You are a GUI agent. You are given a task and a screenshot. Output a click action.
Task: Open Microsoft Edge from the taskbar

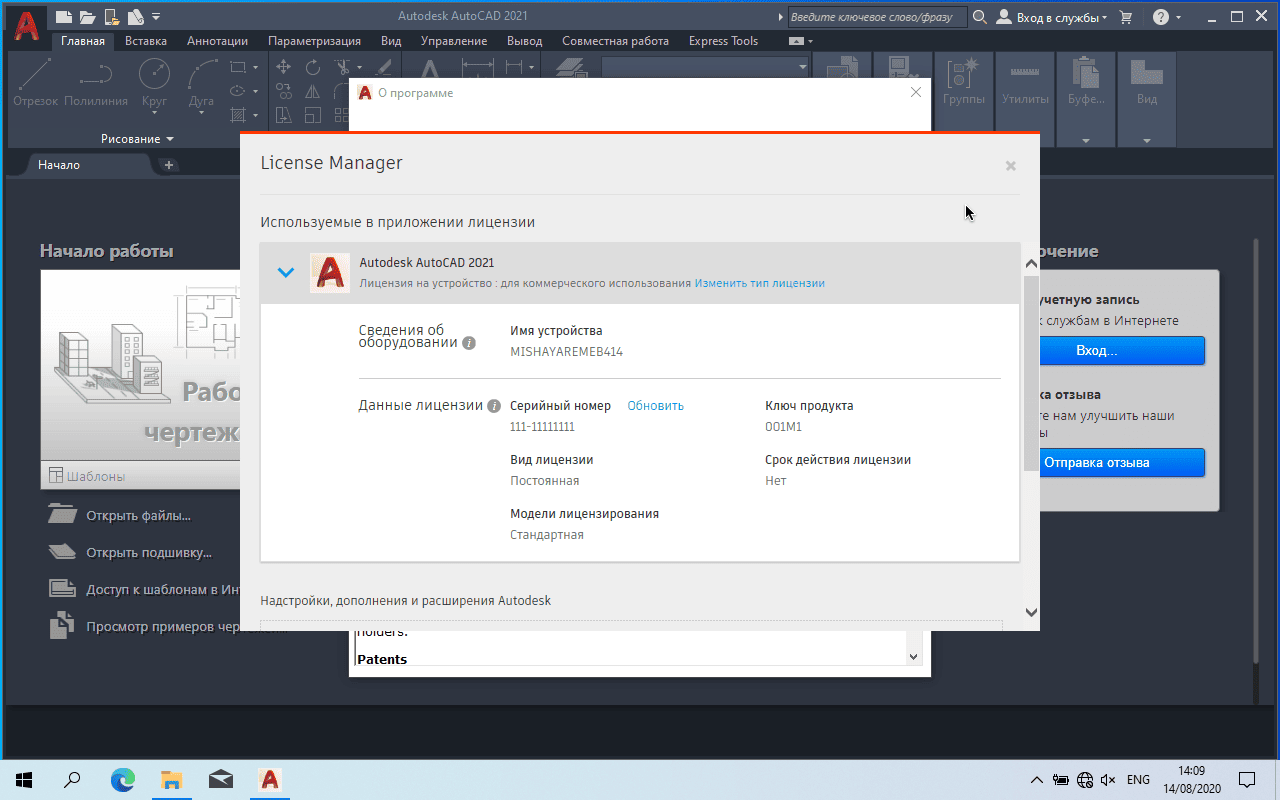tap(123, 780)
